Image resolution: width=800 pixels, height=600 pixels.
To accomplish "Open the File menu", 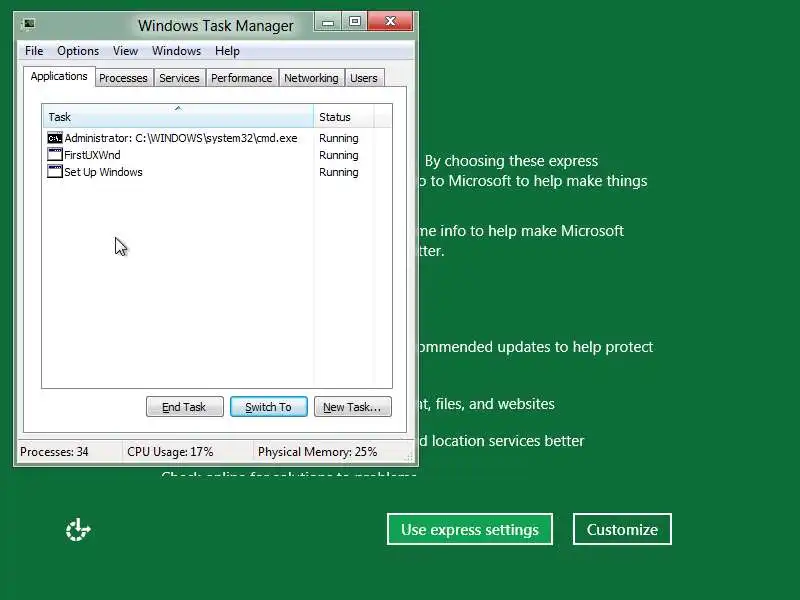I will [34, 51].
